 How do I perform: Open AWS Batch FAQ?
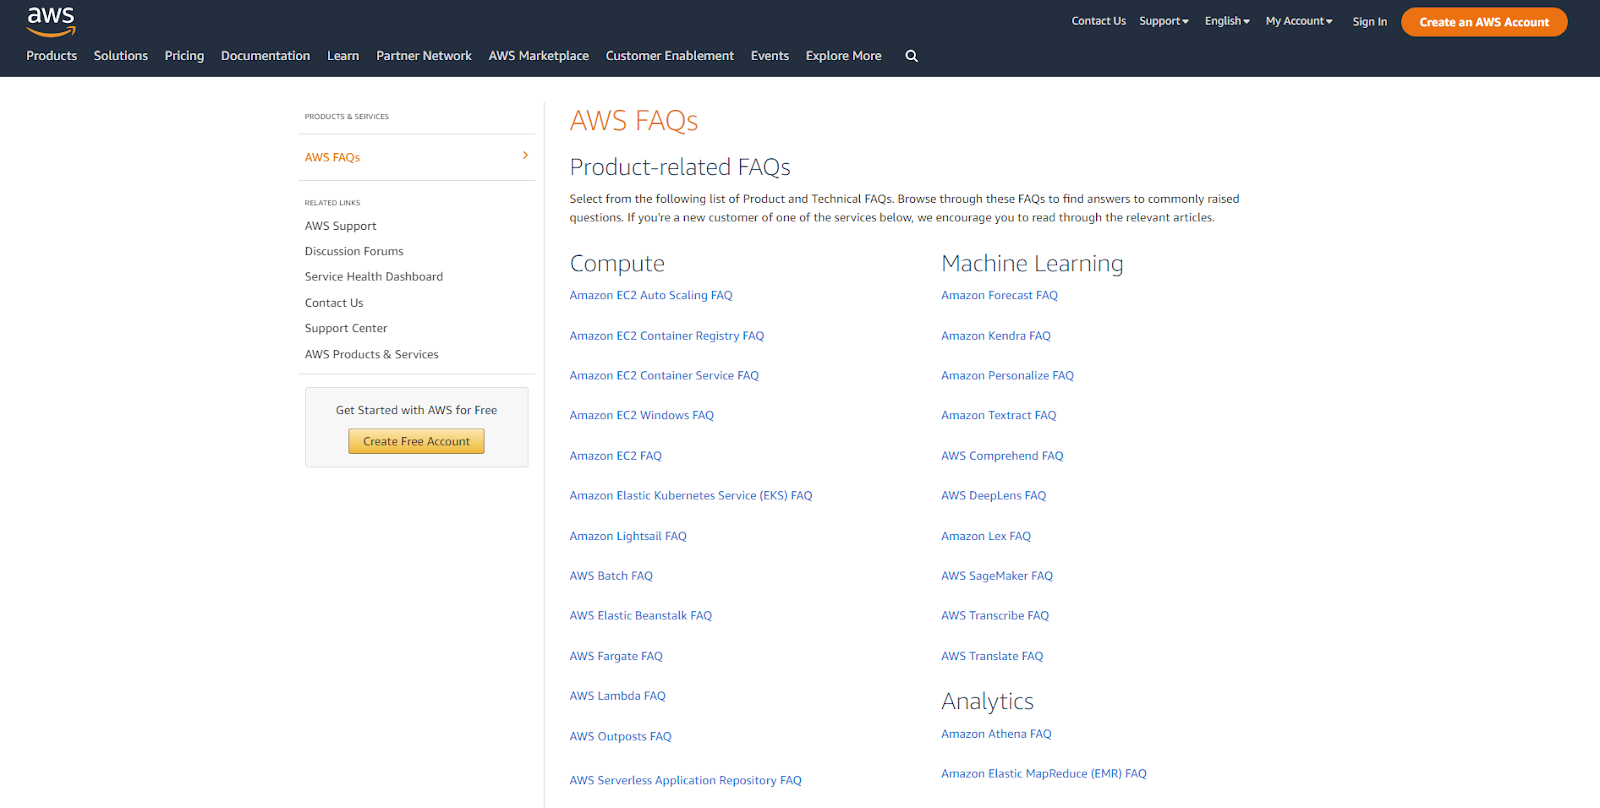[x=611, y=576]
